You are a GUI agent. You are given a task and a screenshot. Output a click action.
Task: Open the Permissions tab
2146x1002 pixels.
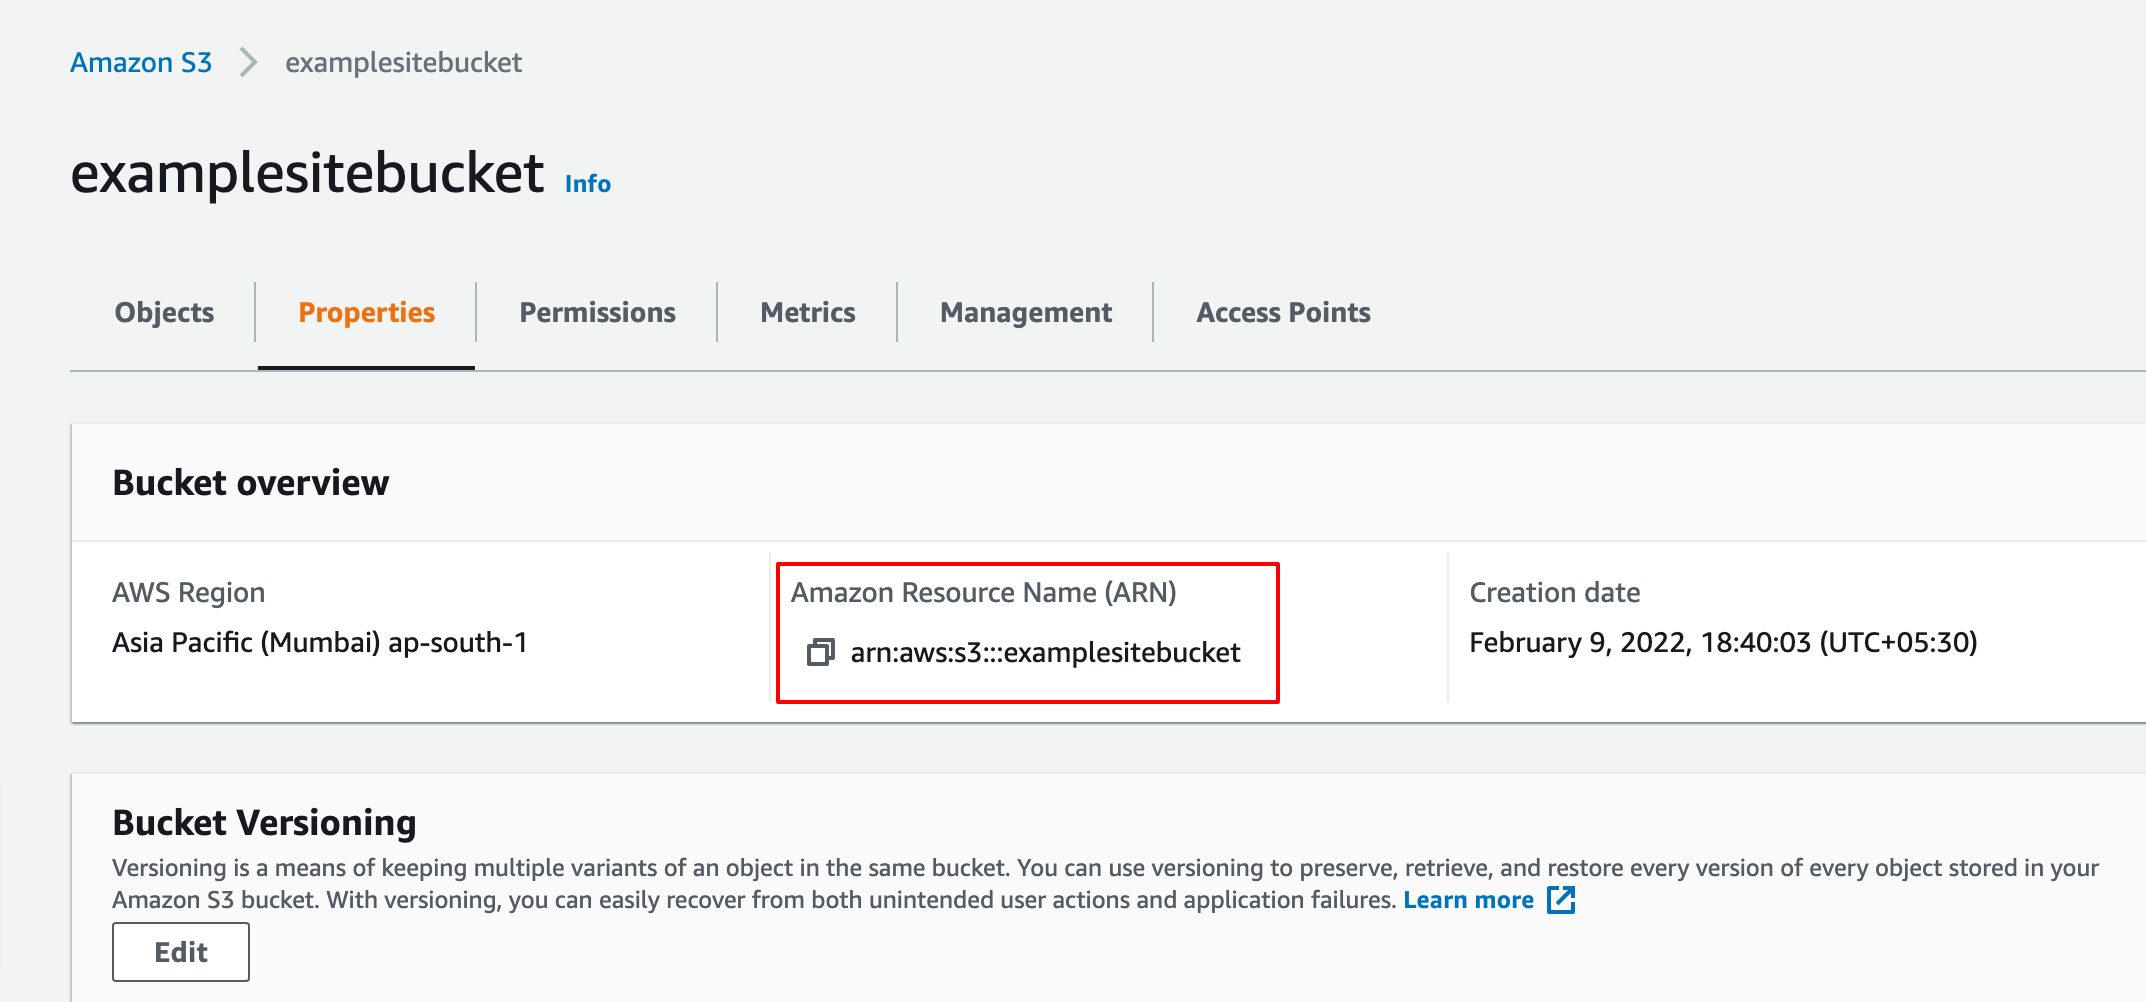(597, 313)
